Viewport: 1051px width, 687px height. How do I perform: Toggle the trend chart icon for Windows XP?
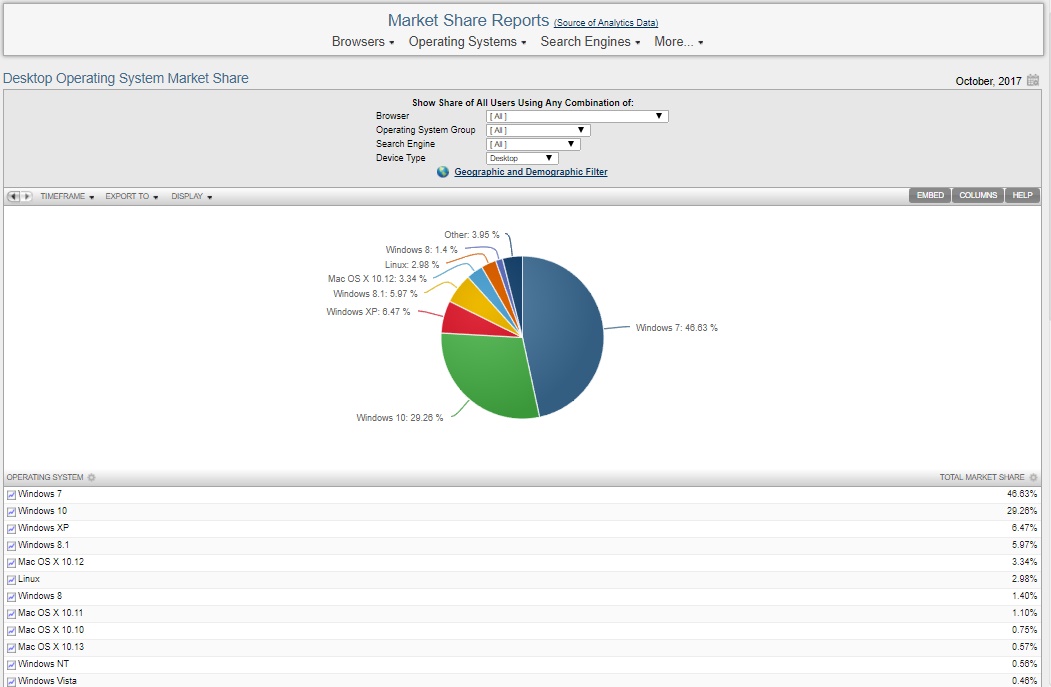click(x=11, y=529)
